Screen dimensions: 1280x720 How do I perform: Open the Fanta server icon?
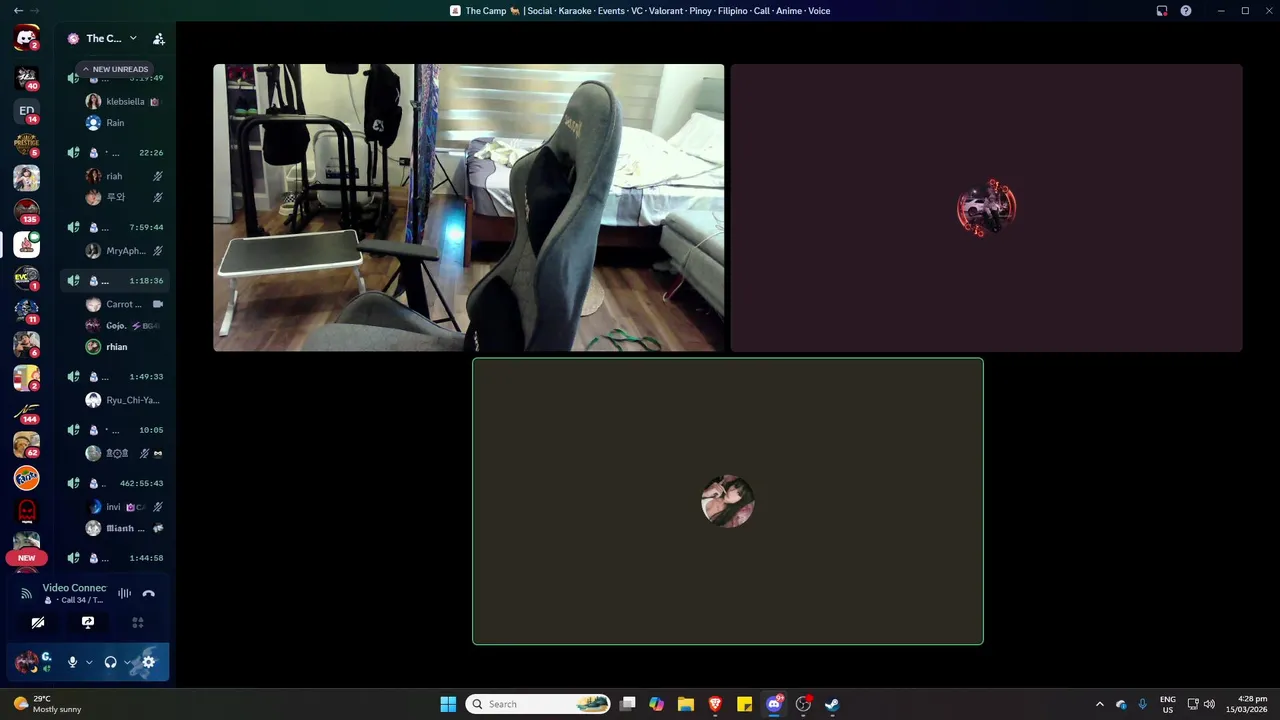[x=27, y=478]
